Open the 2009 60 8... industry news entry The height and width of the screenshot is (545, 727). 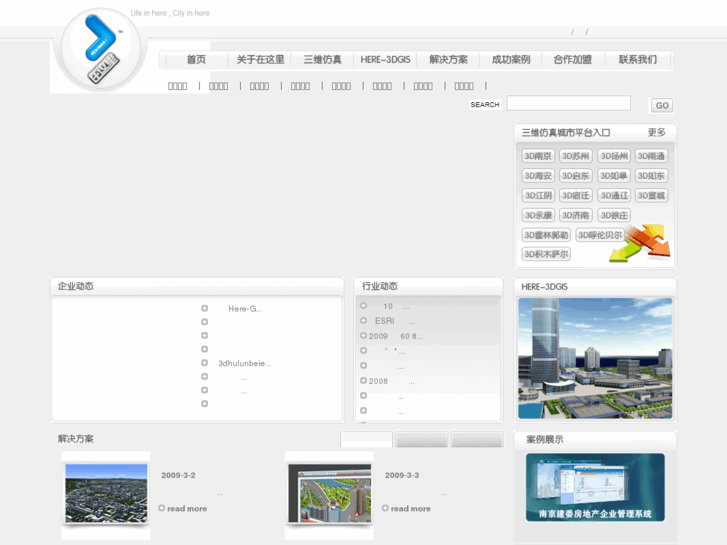(x=395, y=336)
